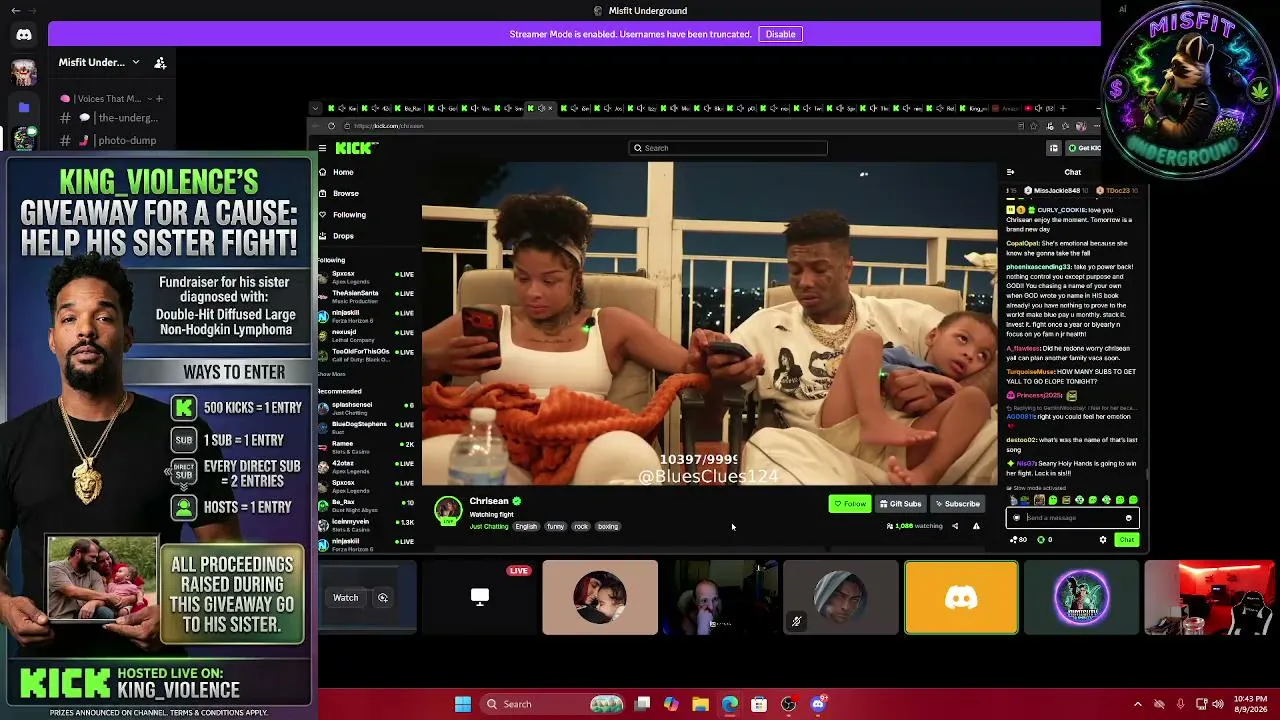The image size is (1280, 720).
Task: Open a new browser tab with plus
Action: coord(1063,108)
